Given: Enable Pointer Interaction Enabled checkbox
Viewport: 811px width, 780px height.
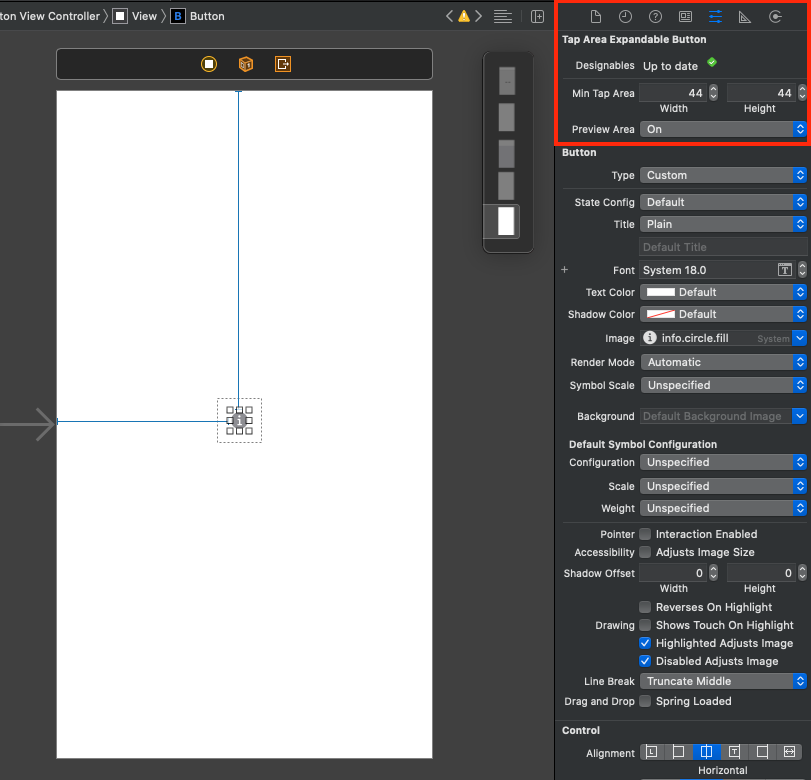Looking at the screenshot, I should [x=645, y=534].
